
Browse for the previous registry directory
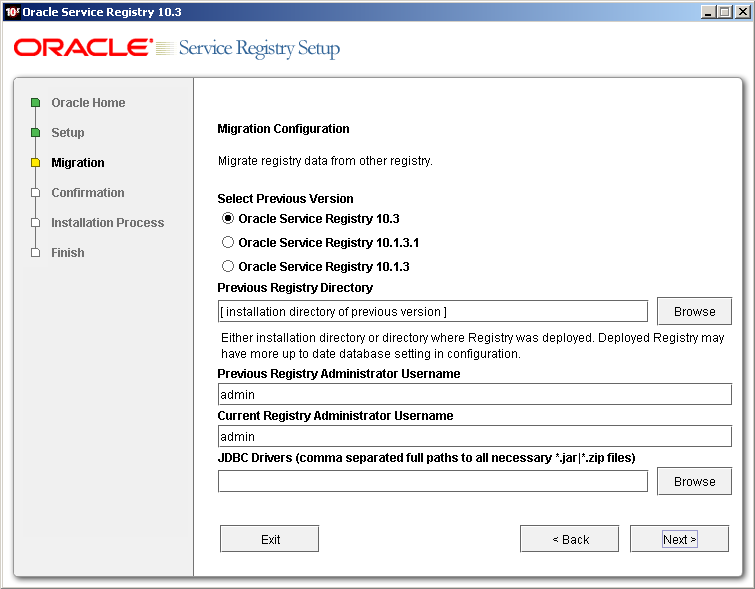694,312
